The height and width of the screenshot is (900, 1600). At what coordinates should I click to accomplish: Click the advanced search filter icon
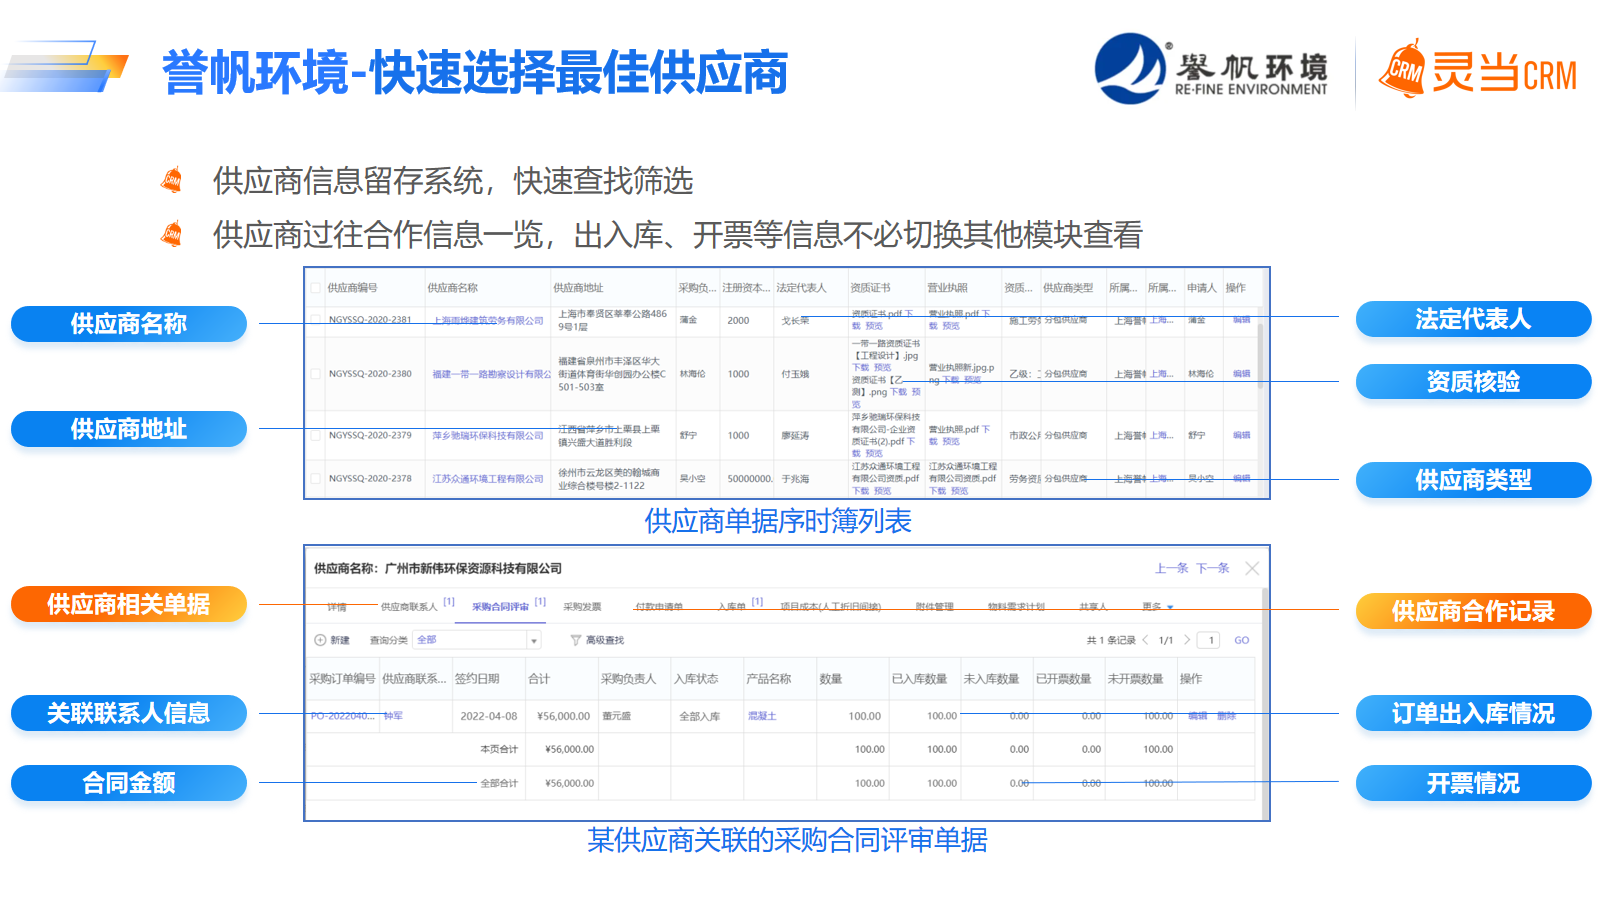pos(575,640)
